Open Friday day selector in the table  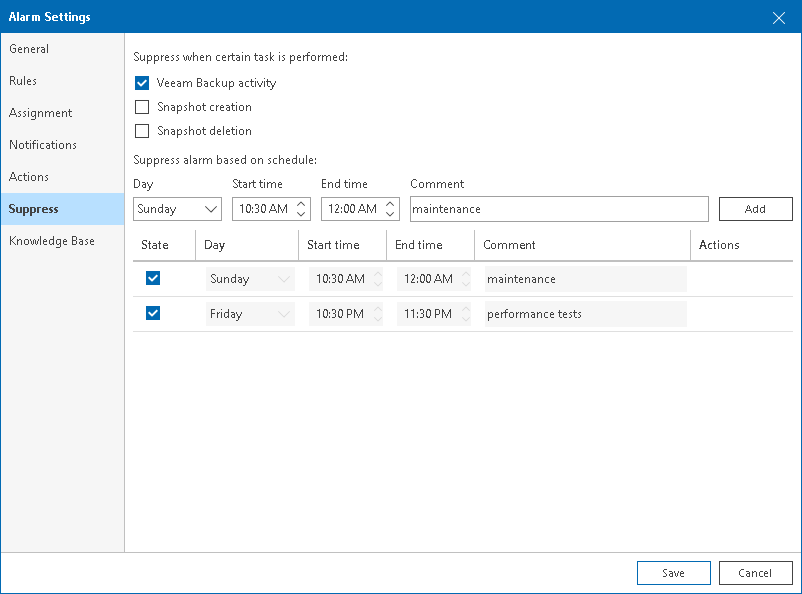click(249, 313)
